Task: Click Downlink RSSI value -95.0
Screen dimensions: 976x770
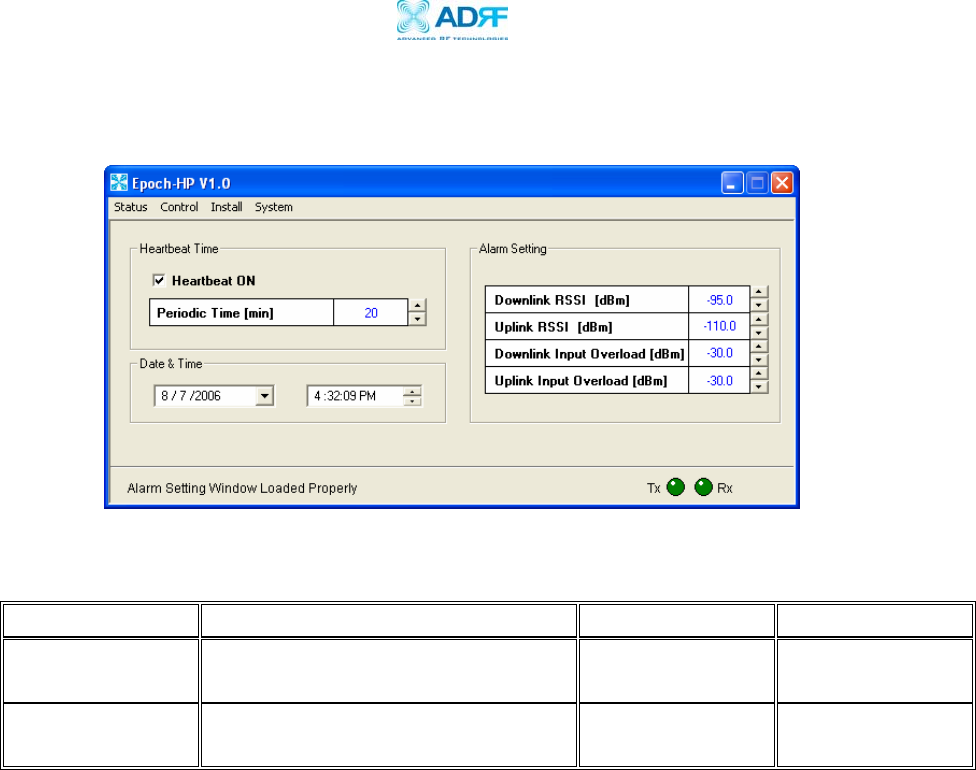Action: pos(719,300)
